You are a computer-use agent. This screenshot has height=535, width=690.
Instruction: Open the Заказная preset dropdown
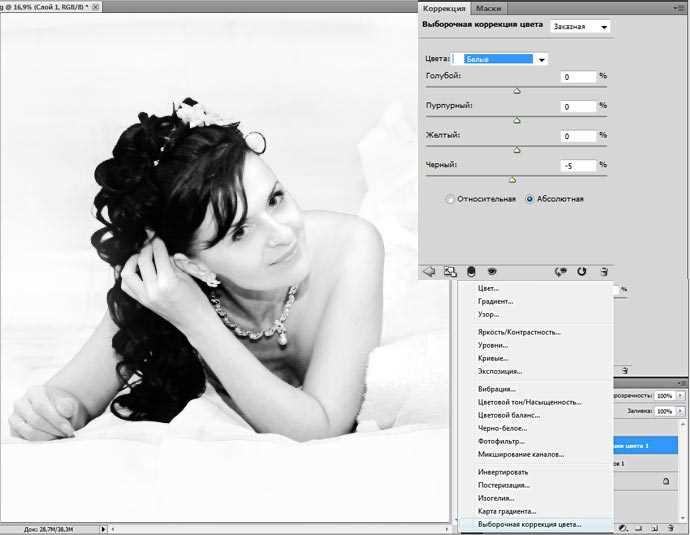click(x=580, y=27)
